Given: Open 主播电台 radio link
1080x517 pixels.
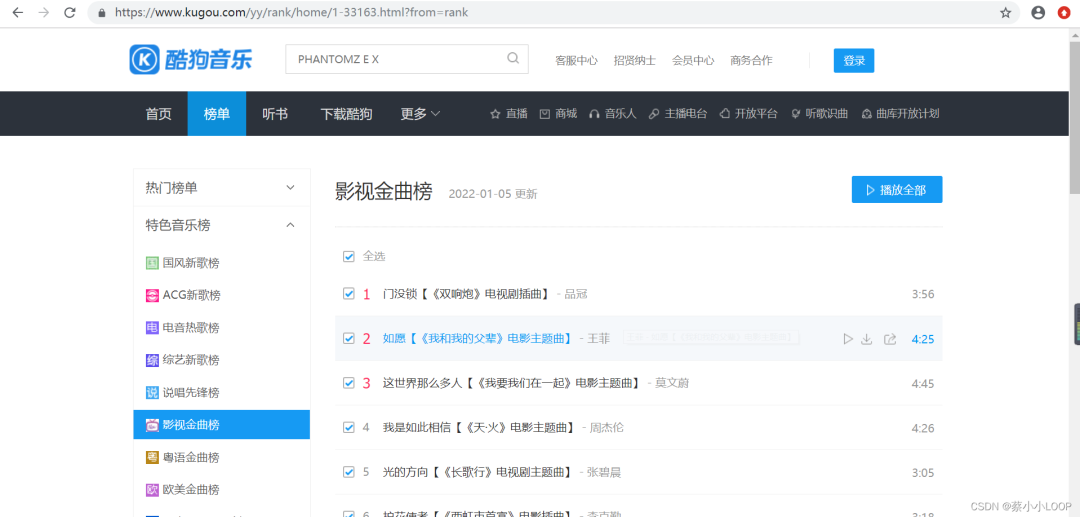Looking at the screenshot, I should tap(678, 114).
